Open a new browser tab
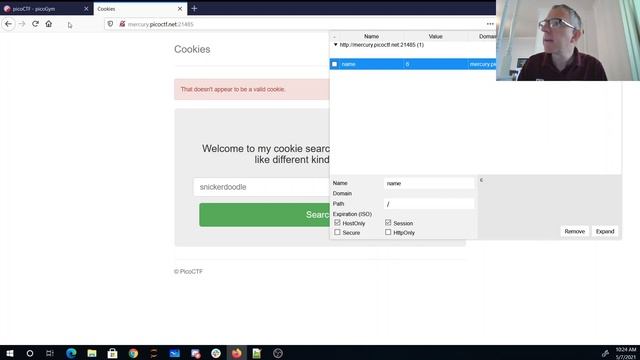Viewport: 640px width, 360px height. [x=194, y=9]
